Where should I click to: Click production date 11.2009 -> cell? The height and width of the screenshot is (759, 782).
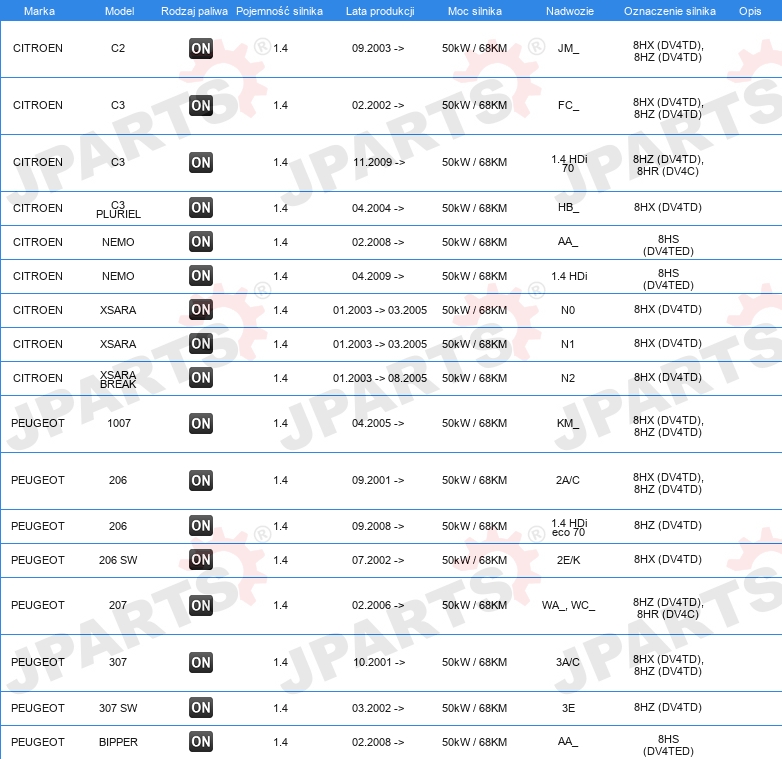point(379,162)
